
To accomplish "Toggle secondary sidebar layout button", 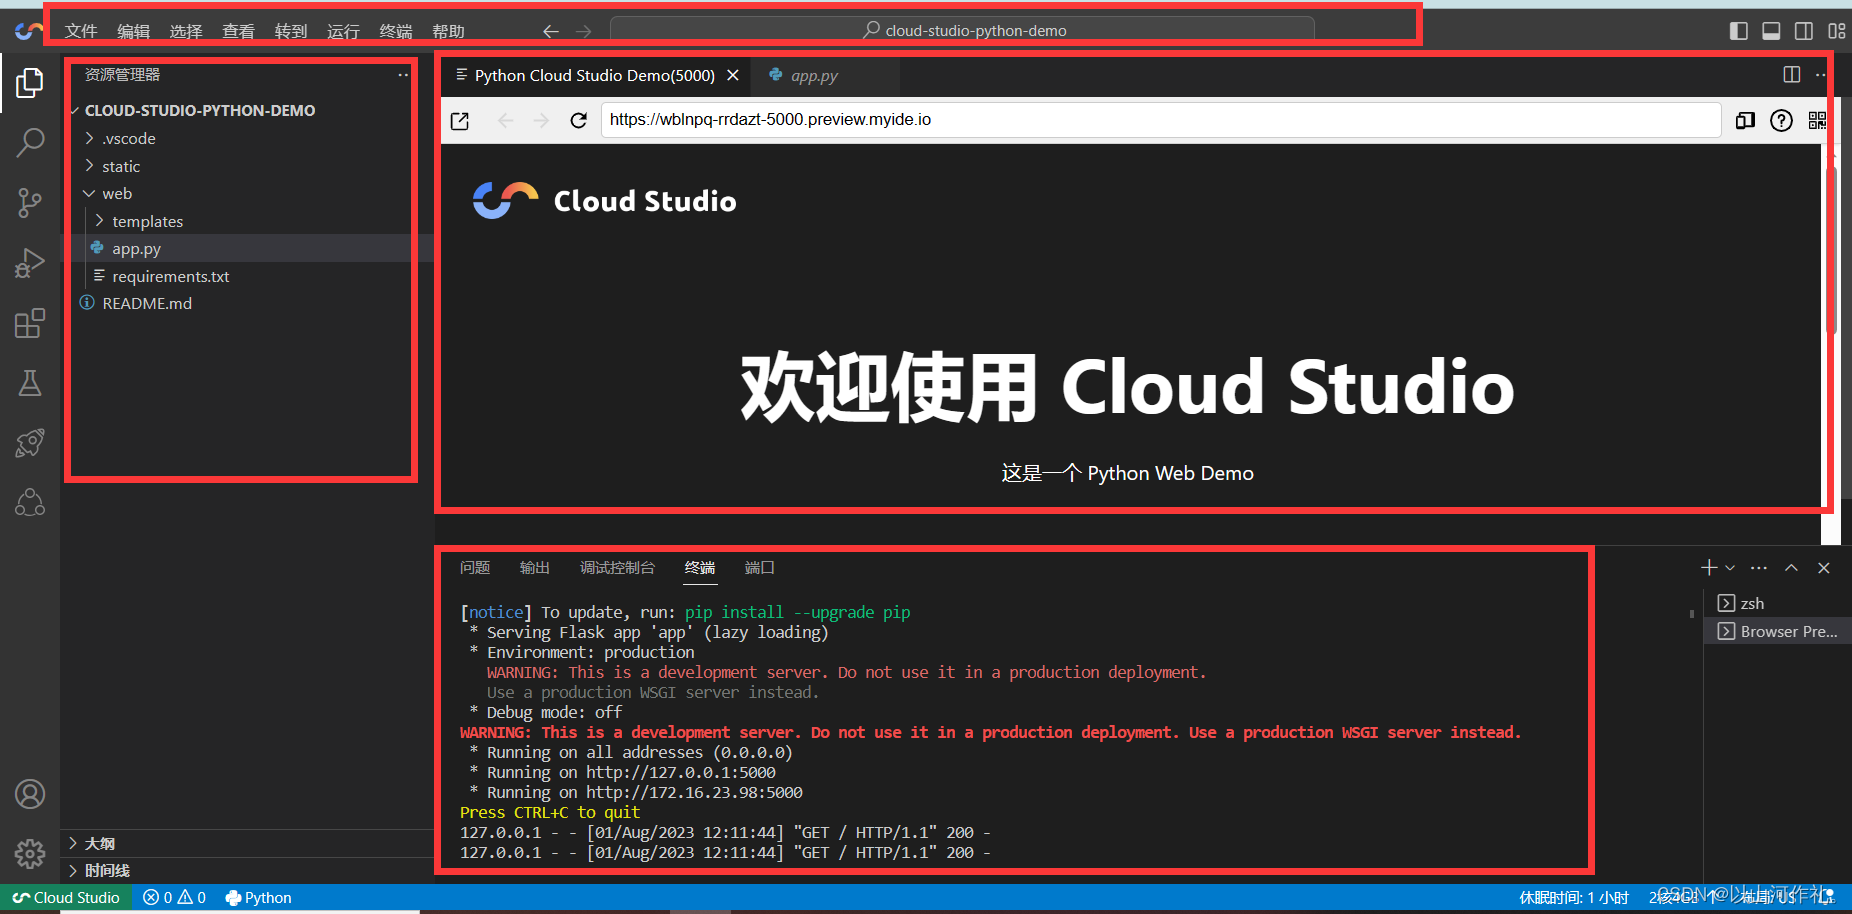I will click(1804, 31).
